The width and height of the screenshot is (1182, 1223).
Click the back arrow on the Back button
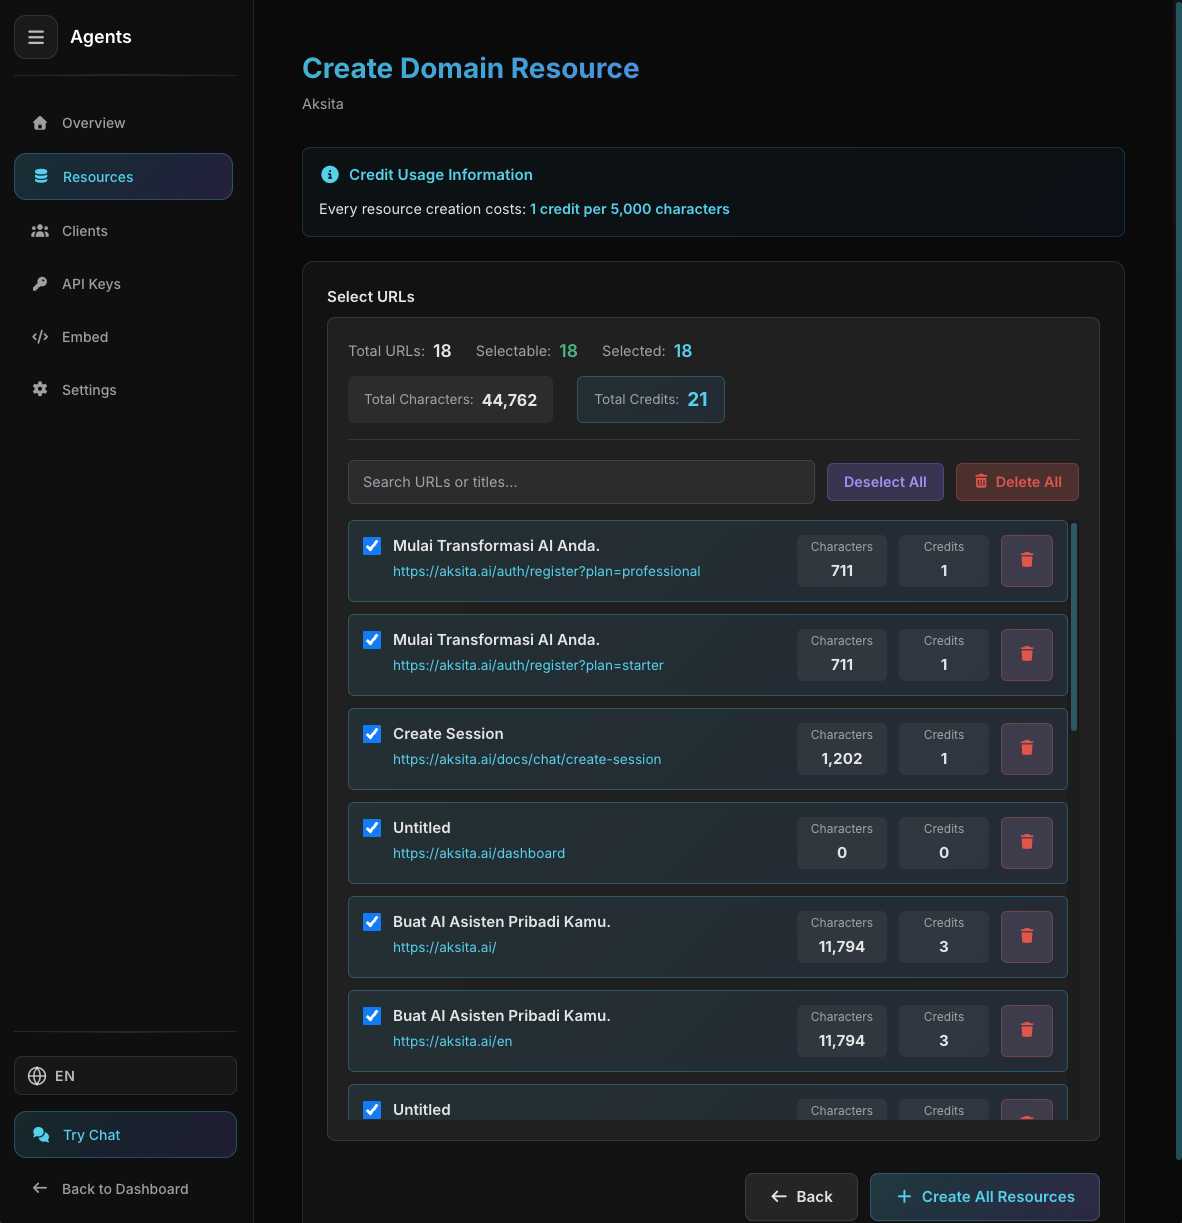coord(779,1196)
